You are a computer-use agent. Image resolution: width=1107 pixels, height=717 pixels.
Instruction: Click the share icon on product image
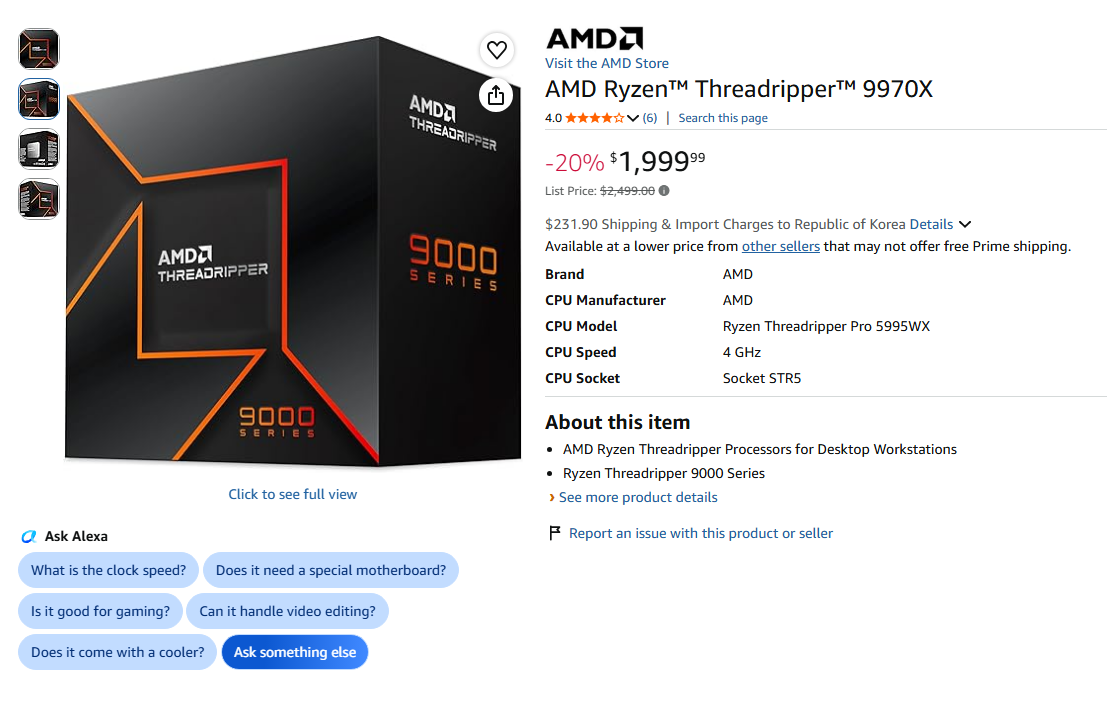point(496,95)
